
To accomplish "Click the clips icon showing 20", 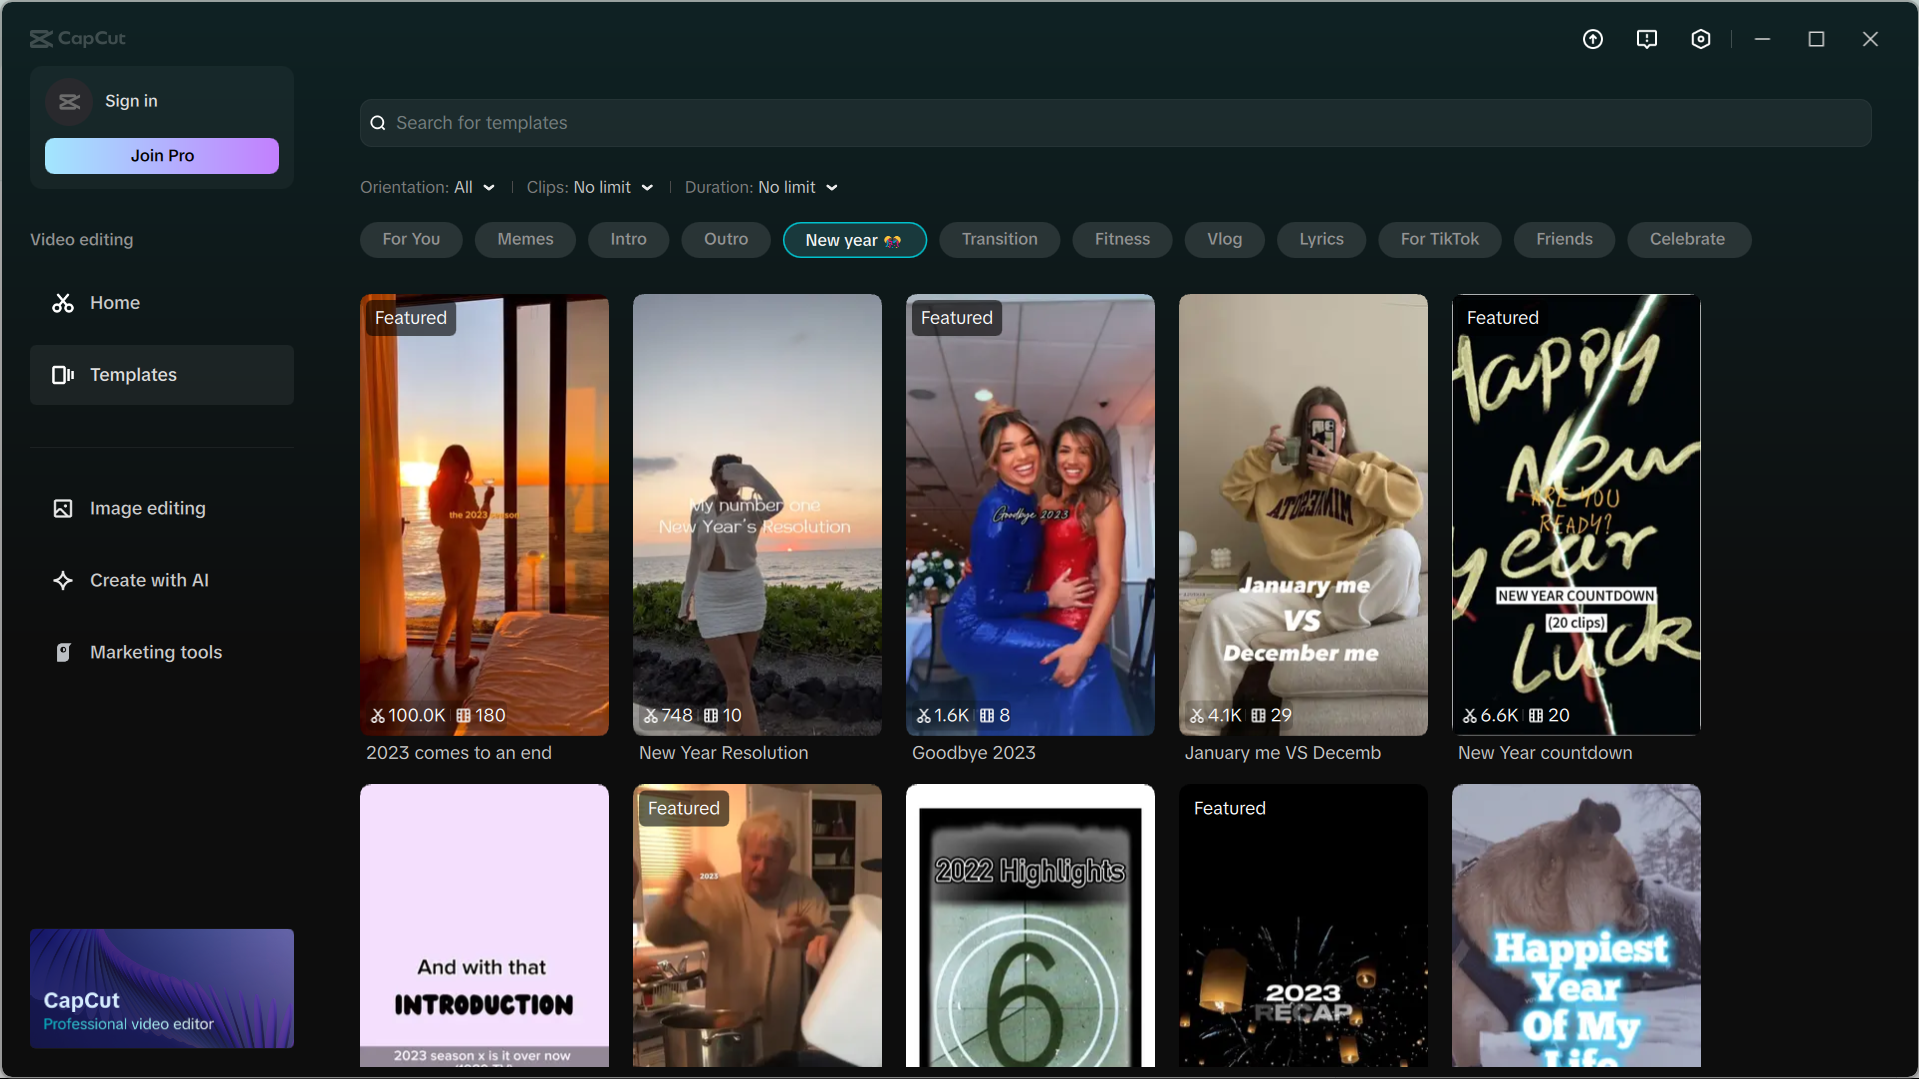I will click(x=1536, y=716).
